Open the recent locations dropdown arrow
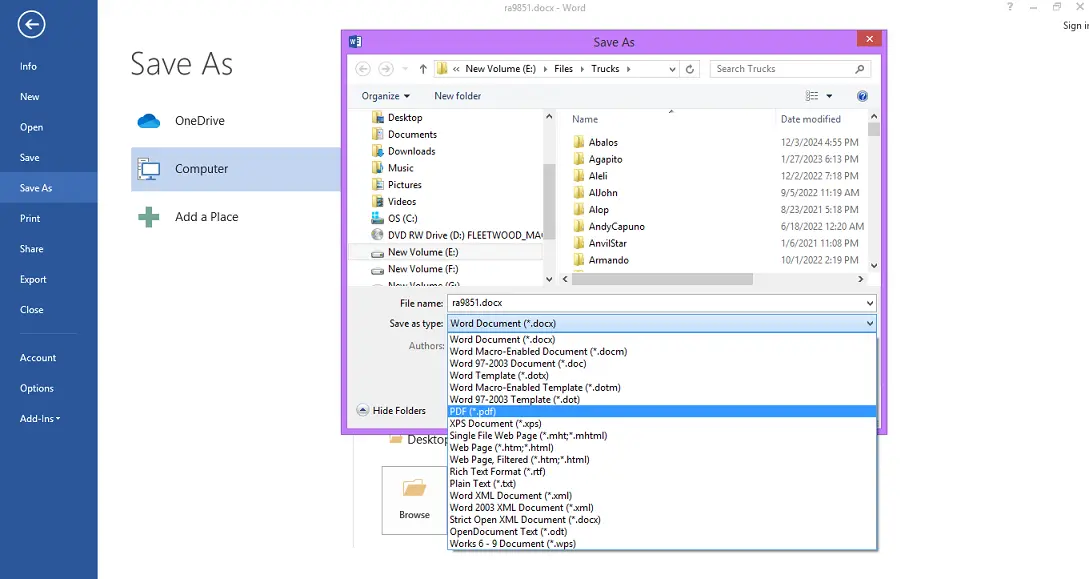This screenshot has height=579, width=1089. tap(405, 69)
